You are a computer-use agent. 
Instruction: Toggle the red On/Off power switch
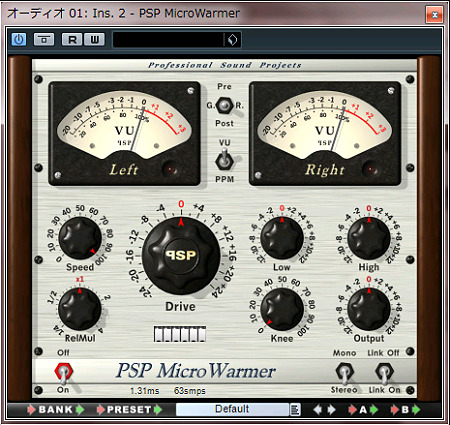point(64,372)
